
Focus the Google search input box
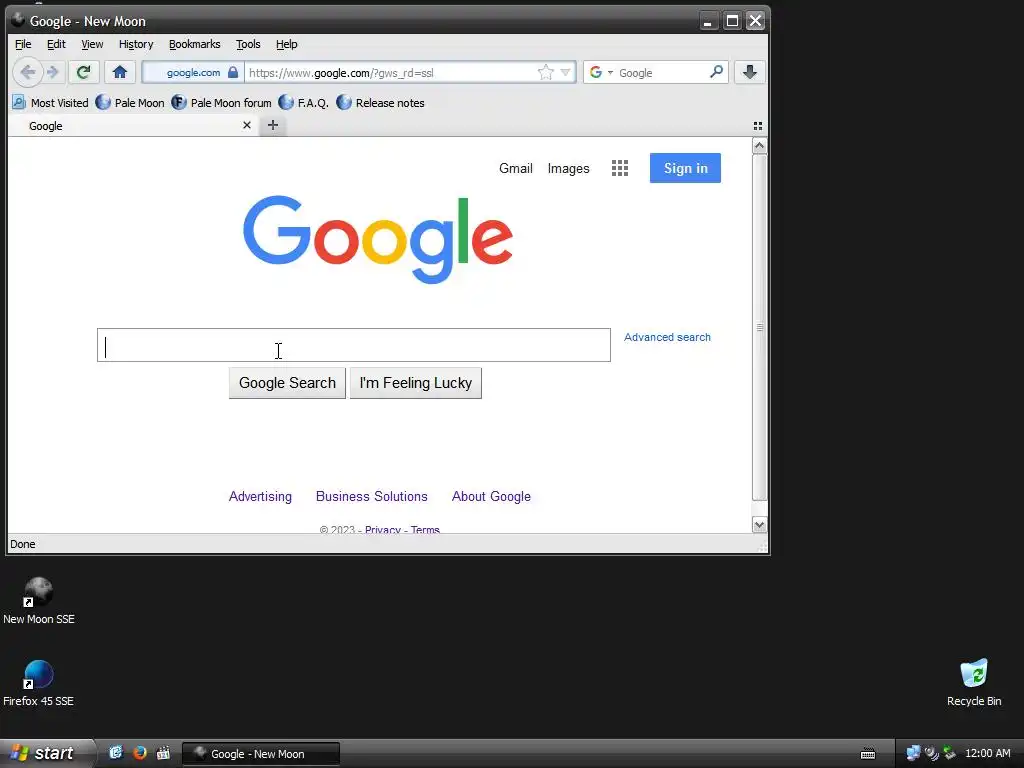pos(354,345)
